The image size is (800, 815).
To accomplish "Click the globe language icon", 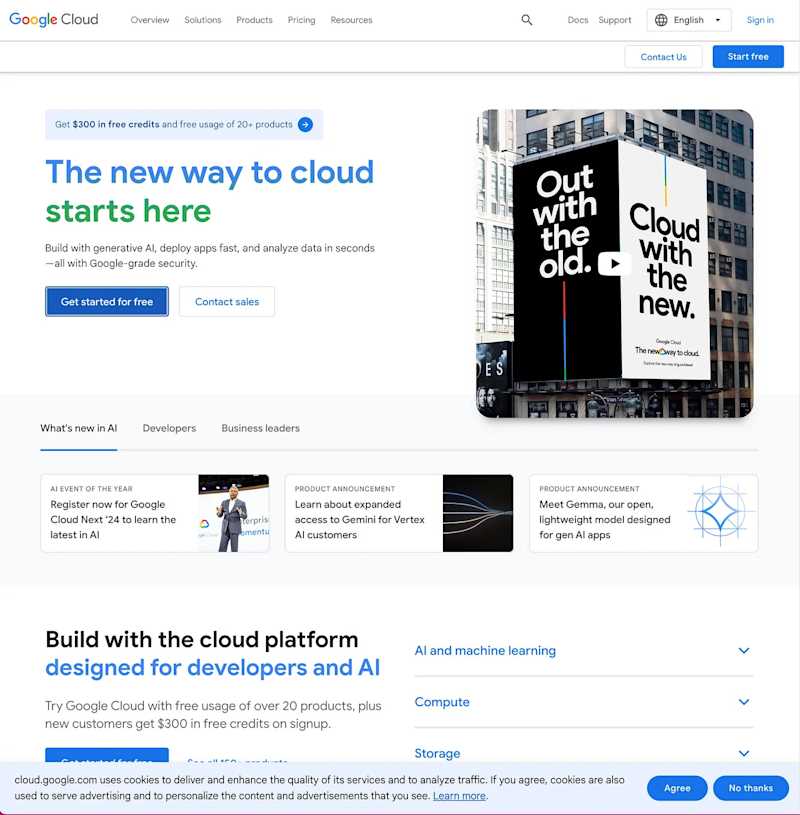I will click(x=661, y=20).
